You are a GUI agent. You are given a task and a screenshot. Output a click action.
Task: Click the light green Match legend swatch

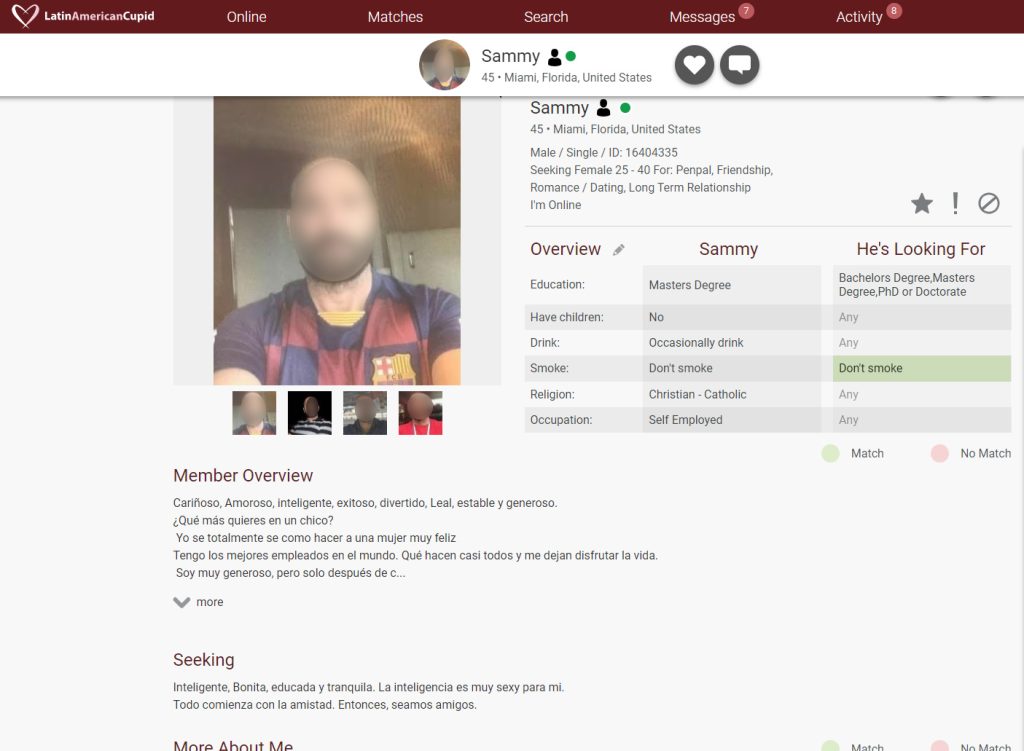point(830,453)
